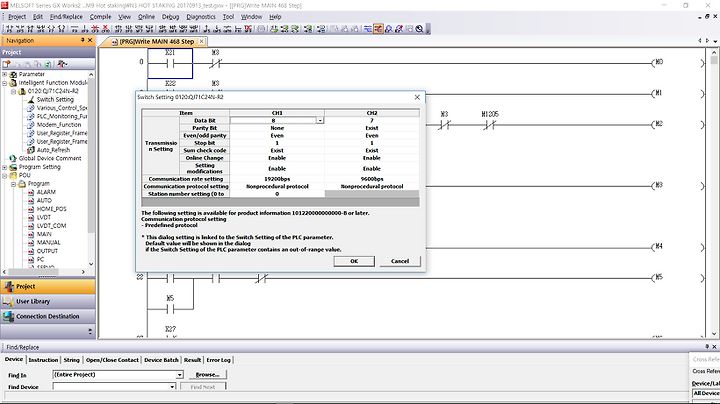Click the Browse... button
Screen dimensions: 720x404
208,375
